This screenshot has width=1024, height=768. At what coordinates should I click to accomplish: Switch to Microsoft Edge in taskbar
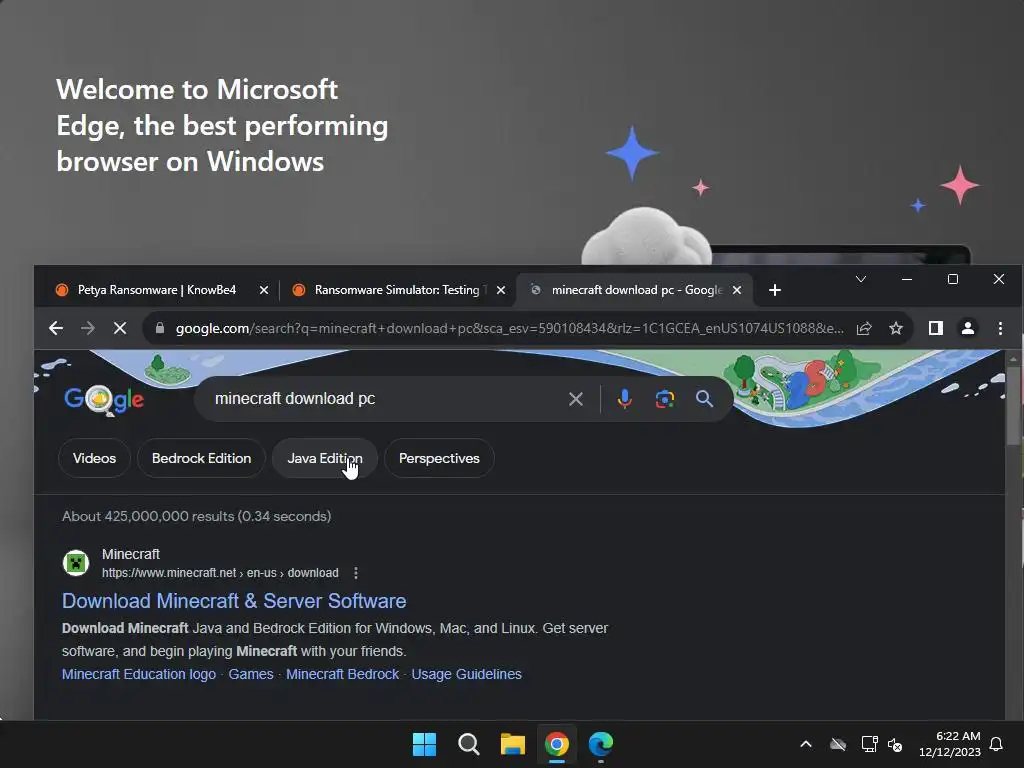(601, 744)
